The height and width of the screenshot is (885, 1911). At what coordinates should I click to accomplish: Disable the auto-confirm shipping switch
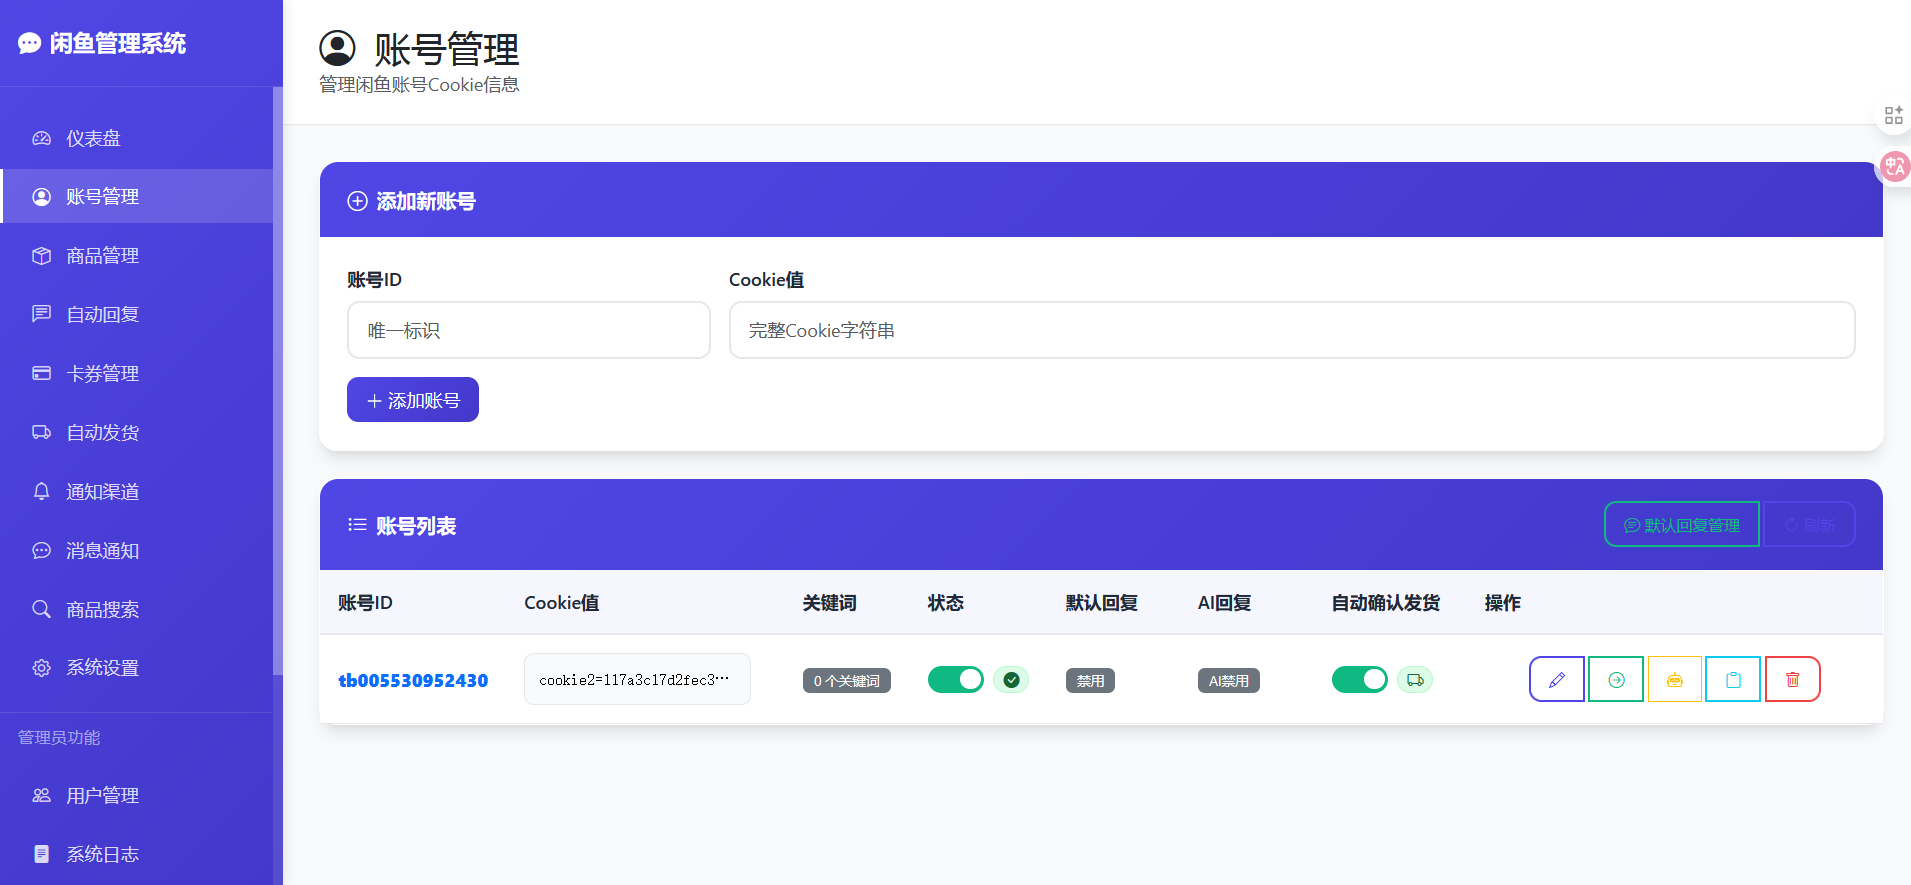pyautogui.click(x=1359, y=680)
